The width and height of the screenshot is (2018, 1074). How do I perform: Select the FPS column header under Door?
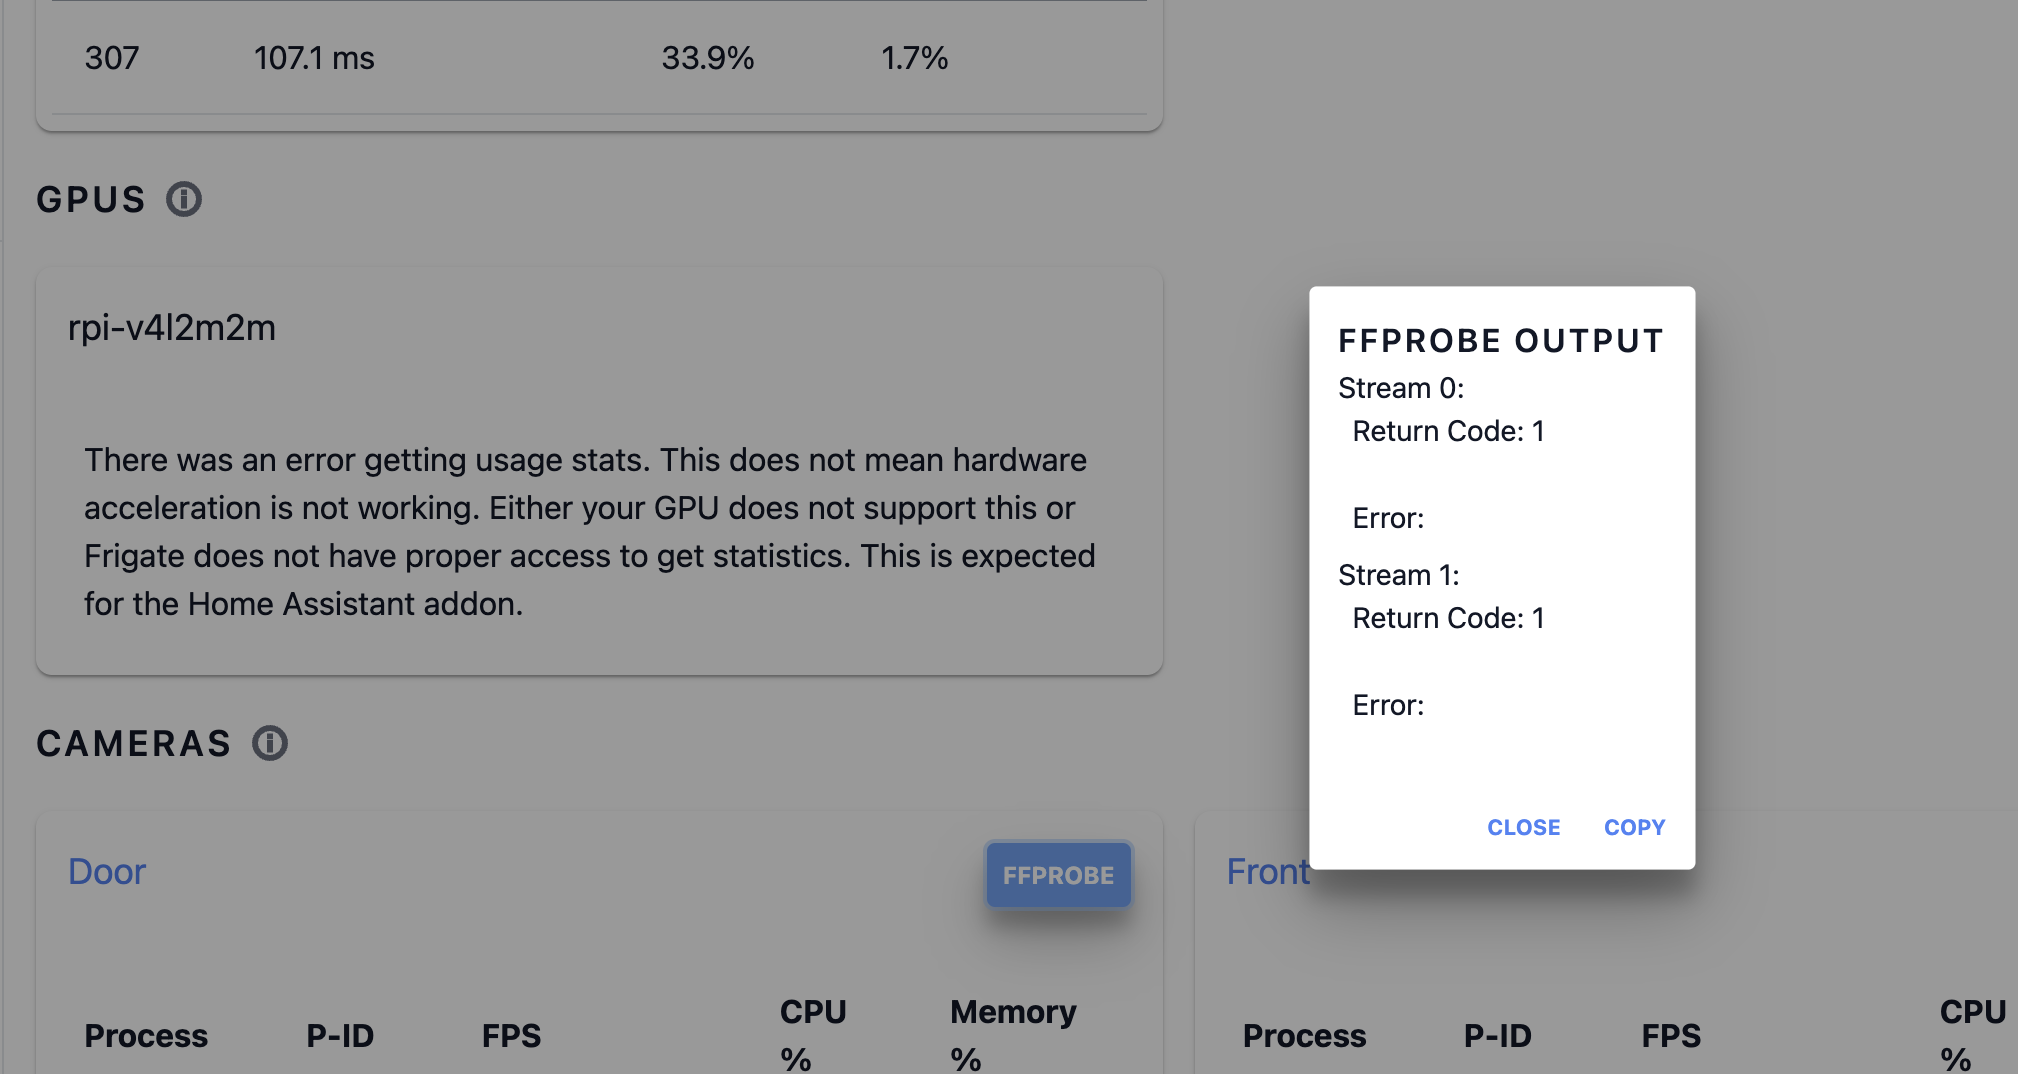(511, 1036)
